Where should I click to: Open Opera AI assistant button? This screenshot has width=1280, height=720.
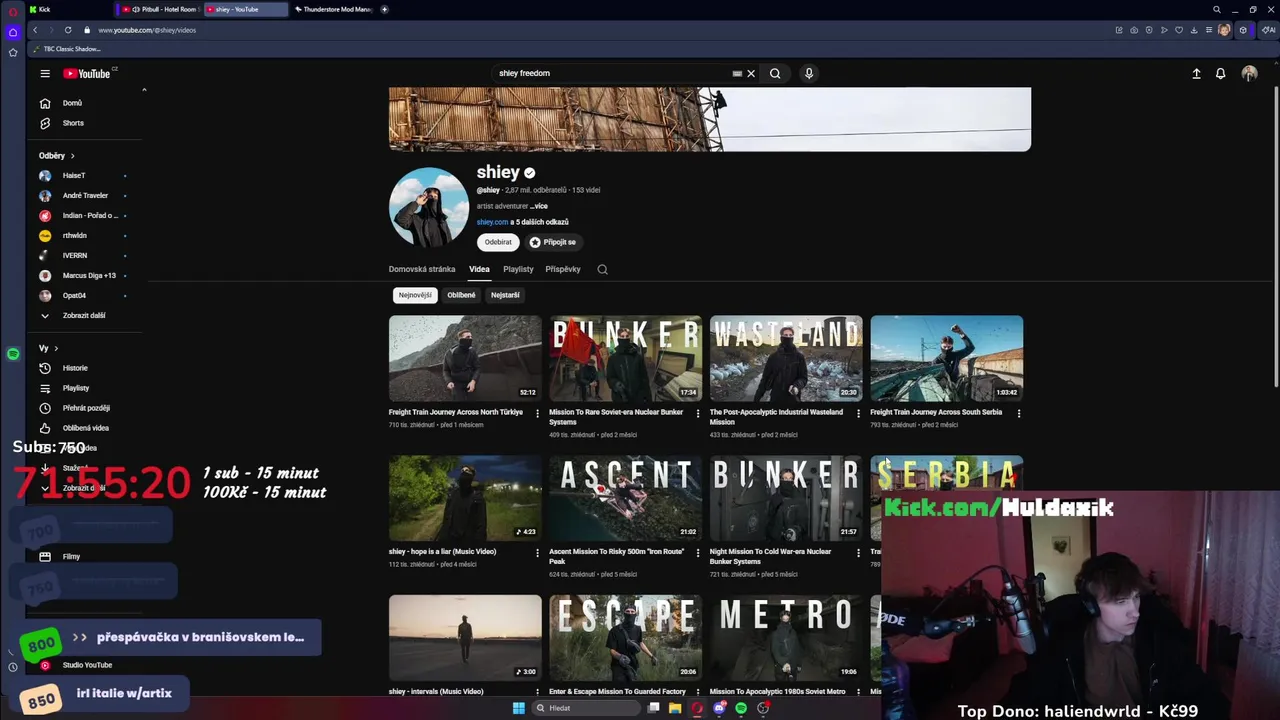pos(1270,30)
